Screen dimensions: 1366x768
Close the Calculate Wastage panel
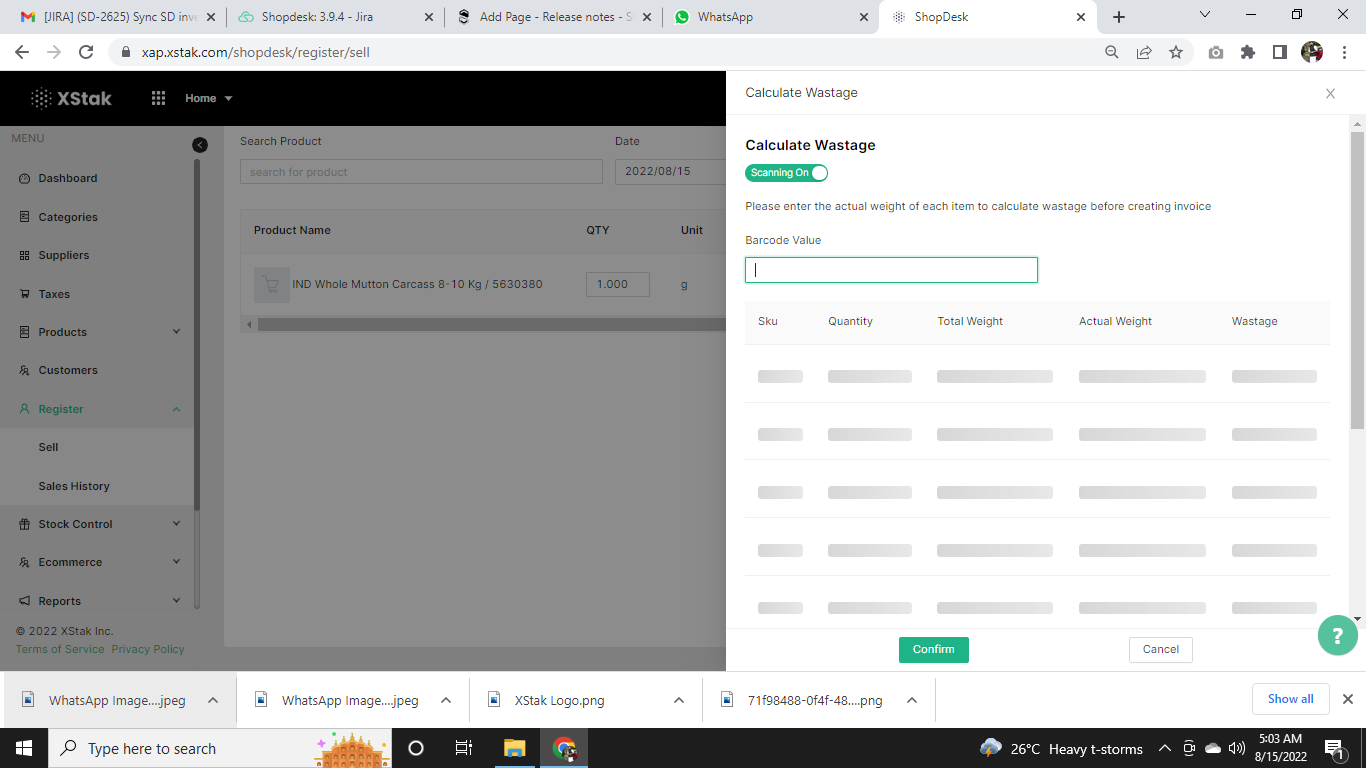(1330, 93)
